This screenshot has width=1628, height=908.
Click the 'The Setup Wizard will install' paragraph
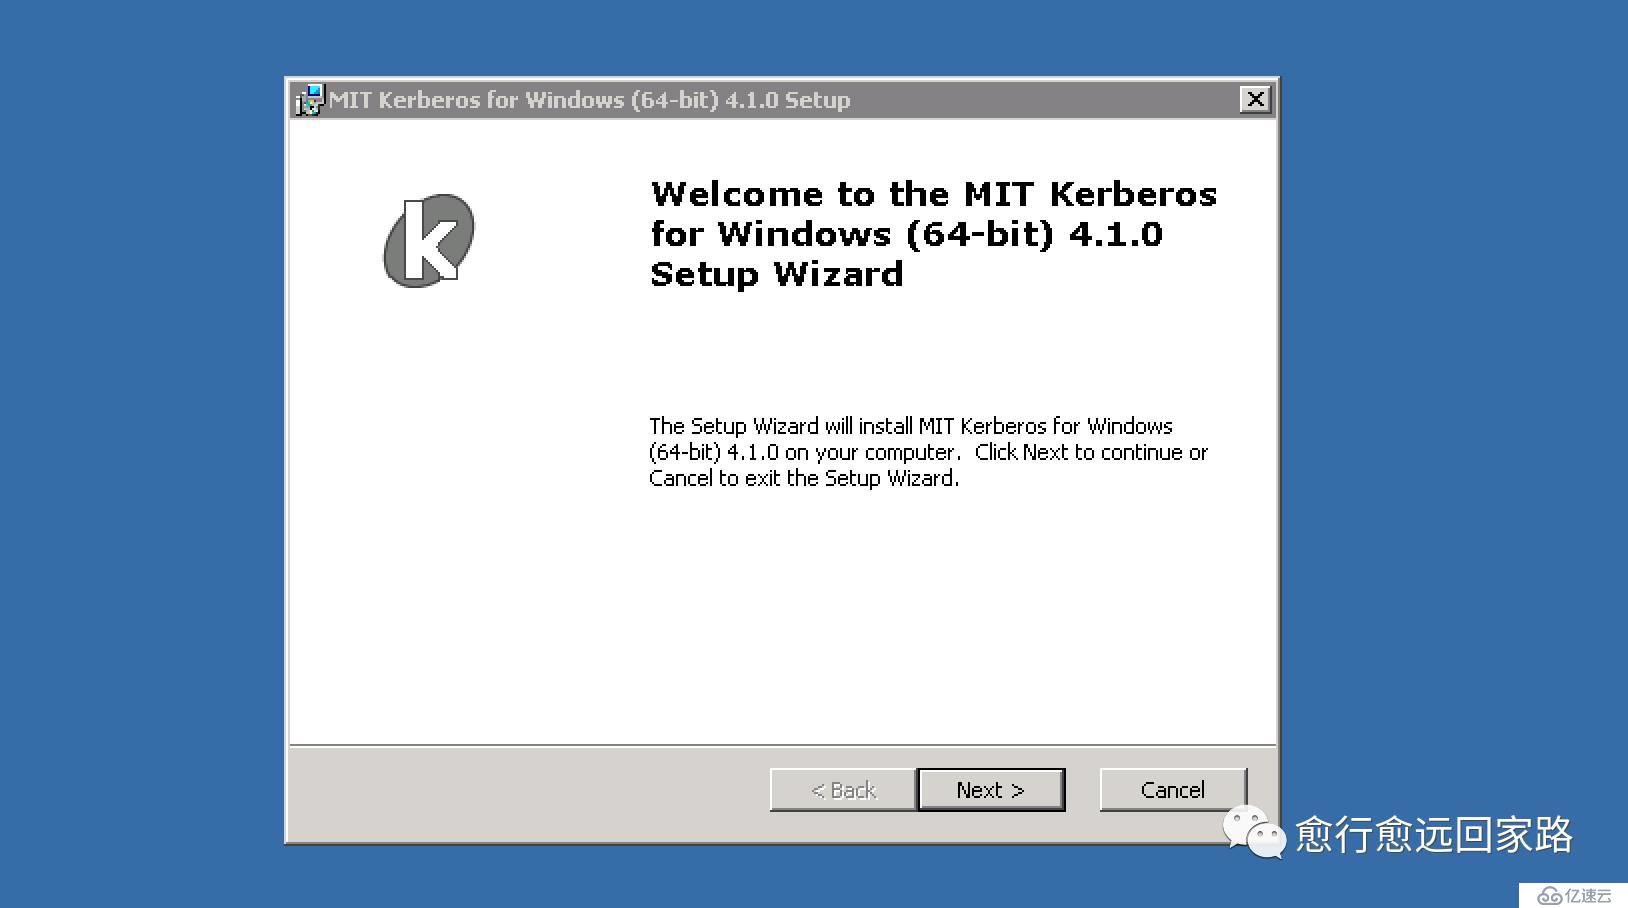pyautogui.click(x=928, y=452)
